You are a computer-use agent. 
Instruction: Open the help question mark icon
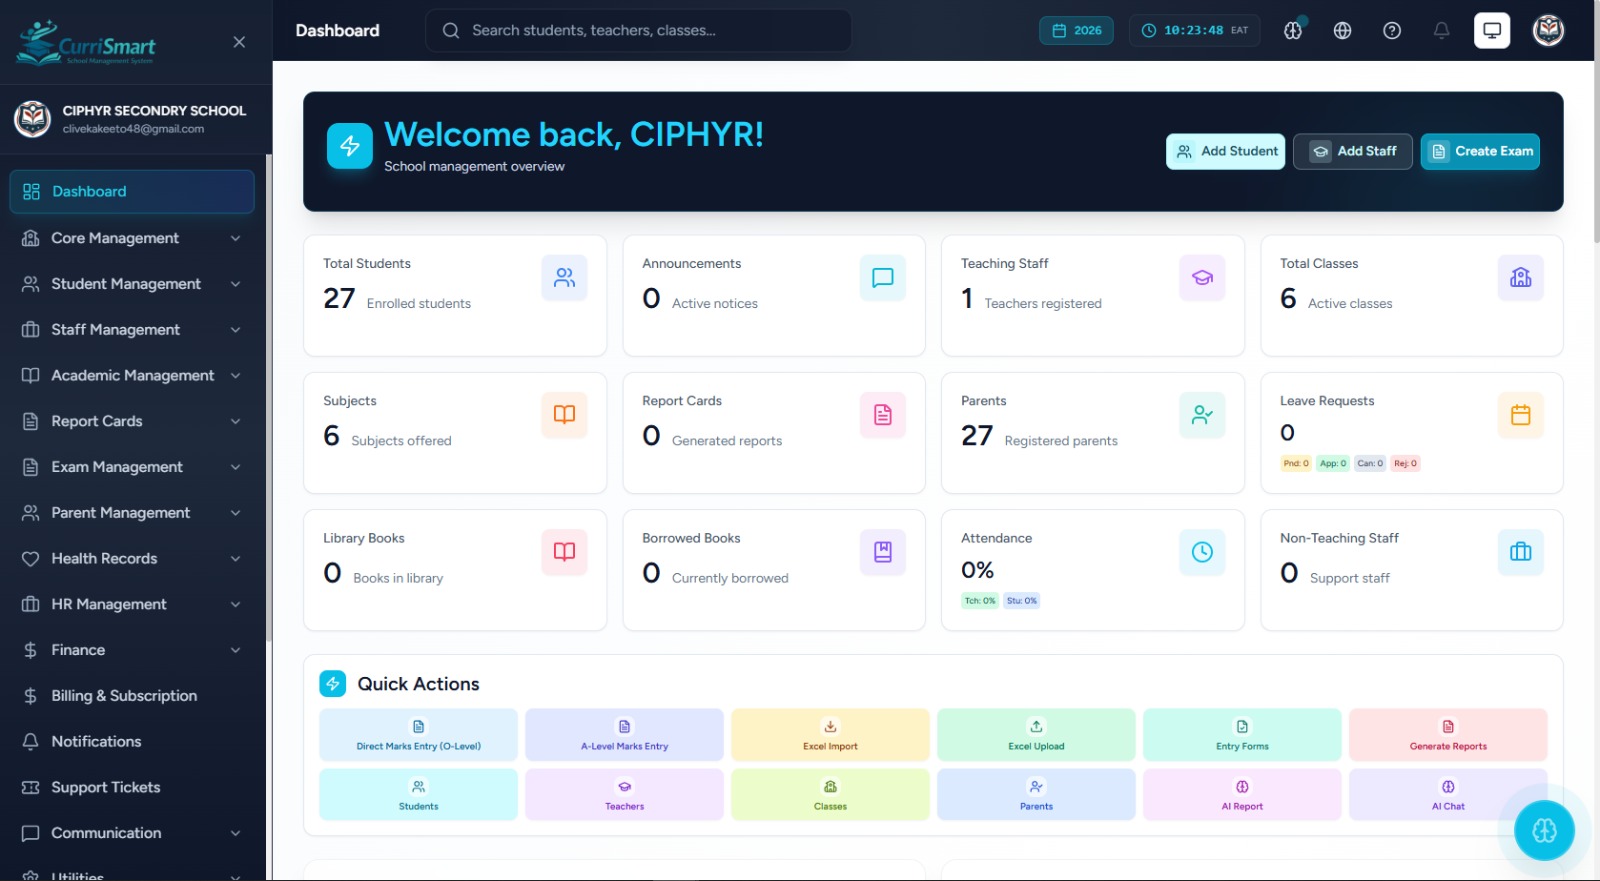tap(1391, 31)
